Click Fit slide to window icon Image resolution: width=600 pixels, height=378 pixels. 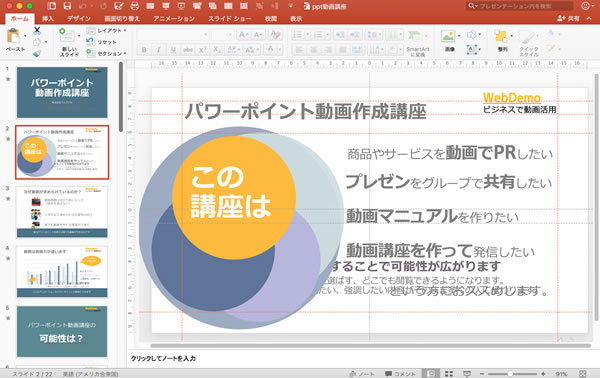pyautogui.click(x=583, y=374)
